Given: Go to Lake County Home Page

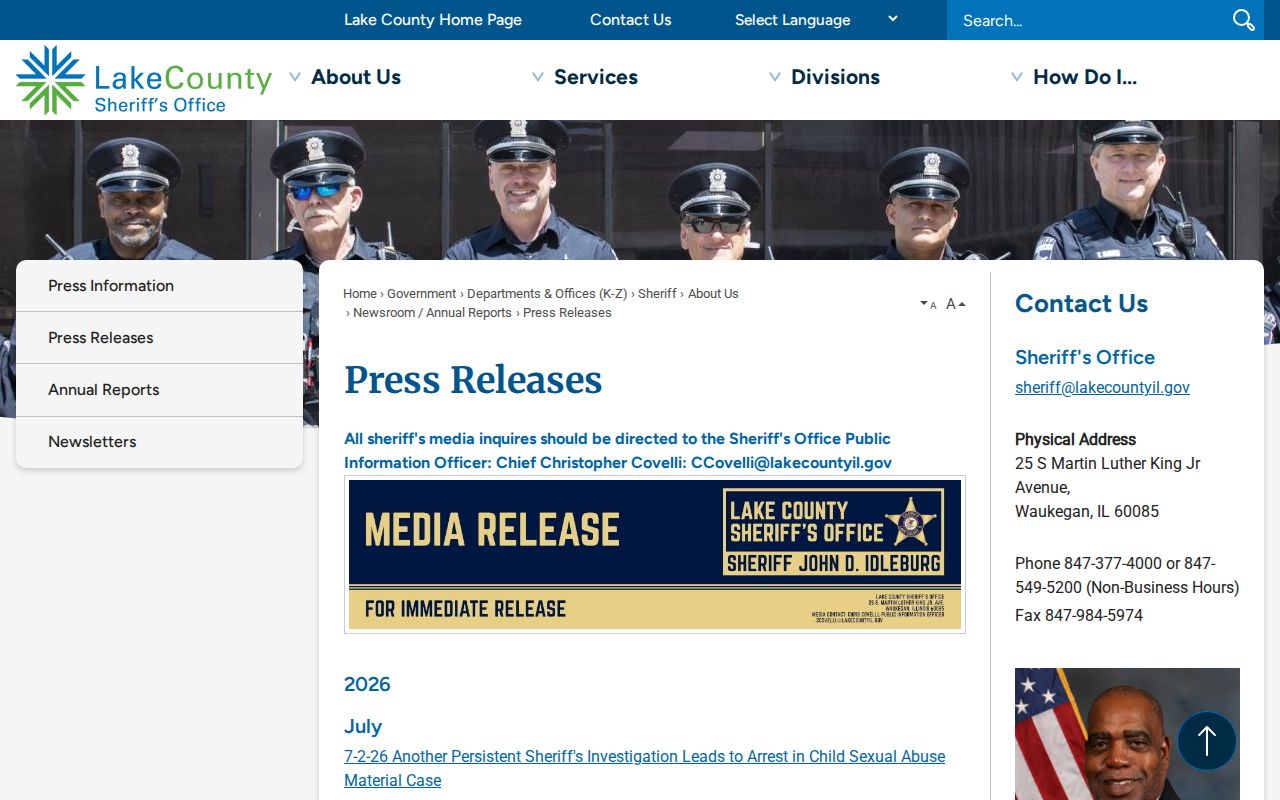Looking at the screenshot, I should tap(433, 20).
